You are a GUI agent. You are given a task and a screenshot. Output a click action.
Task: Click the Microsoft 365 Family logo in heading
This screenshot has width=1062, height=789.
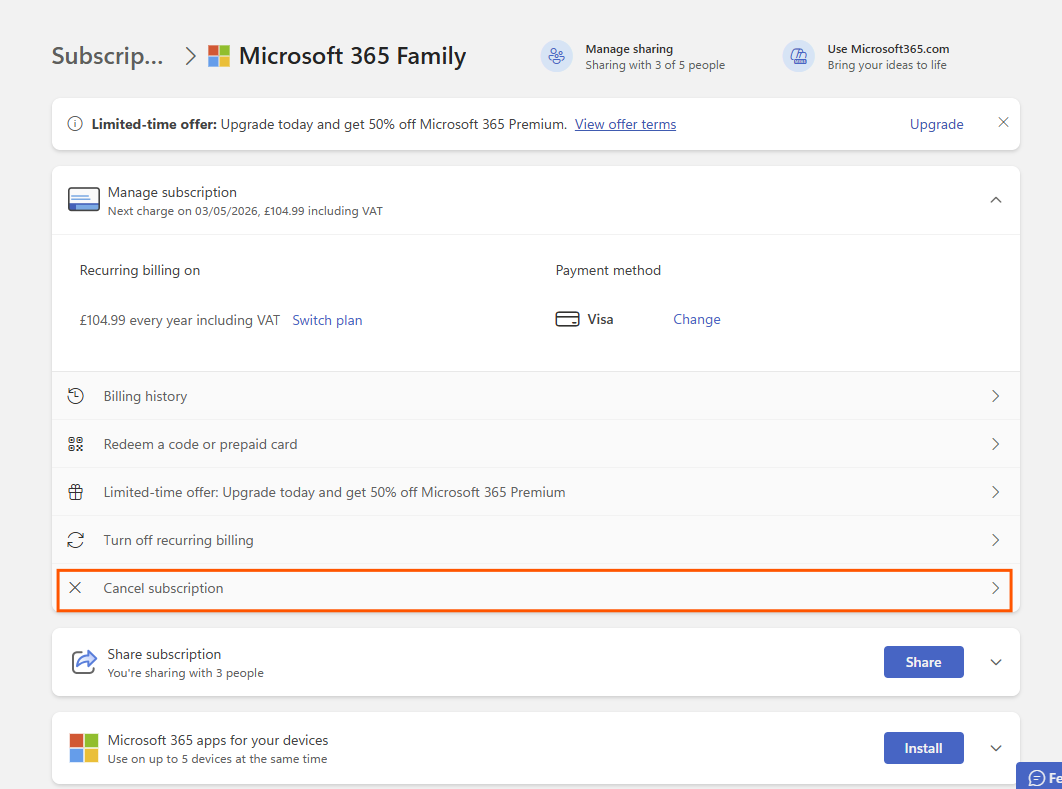coord(219,56)
